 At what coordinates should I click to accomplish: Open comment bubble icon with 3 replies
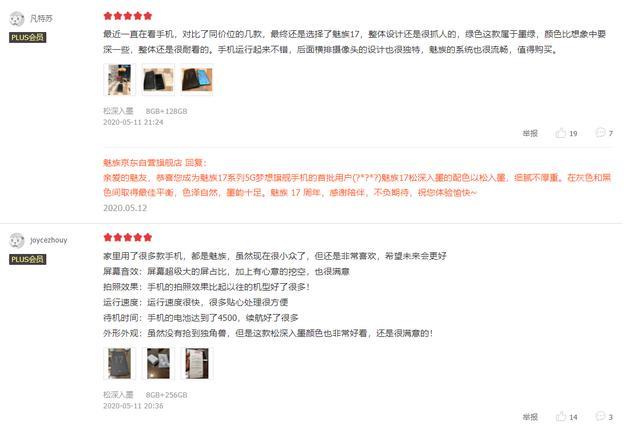[x=600, y=416]
